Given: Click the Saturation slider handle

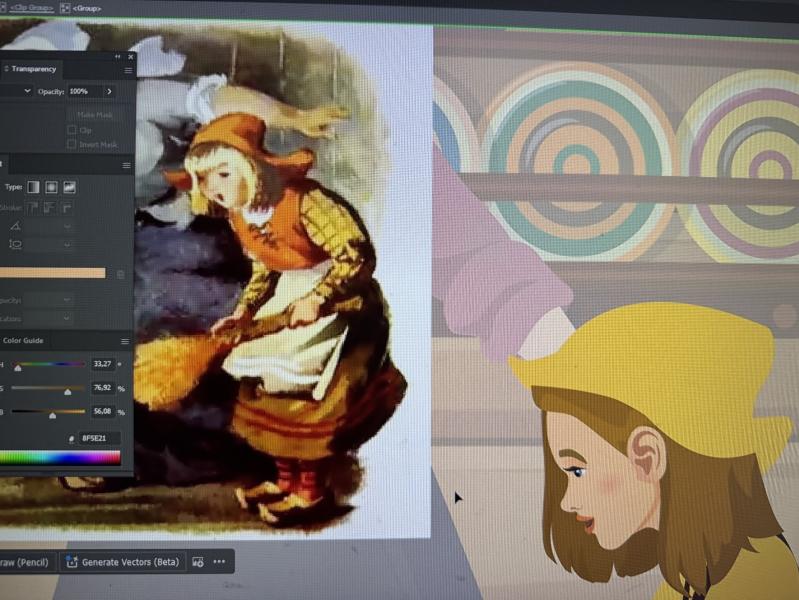Looking at the screenshot, I should pos(68,392).
